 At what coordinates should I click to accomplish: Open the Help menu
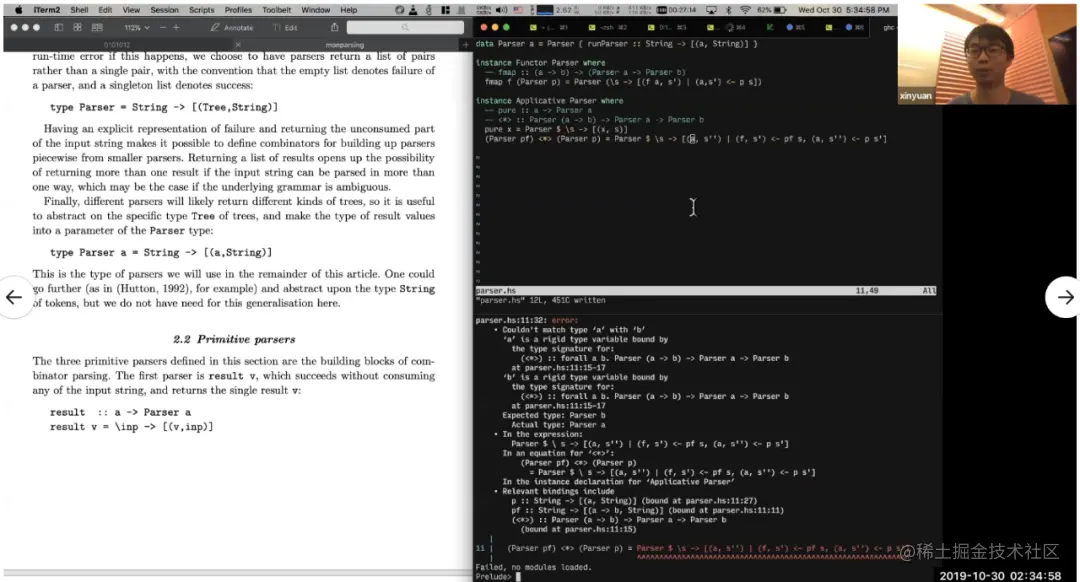tap(349, 10)
